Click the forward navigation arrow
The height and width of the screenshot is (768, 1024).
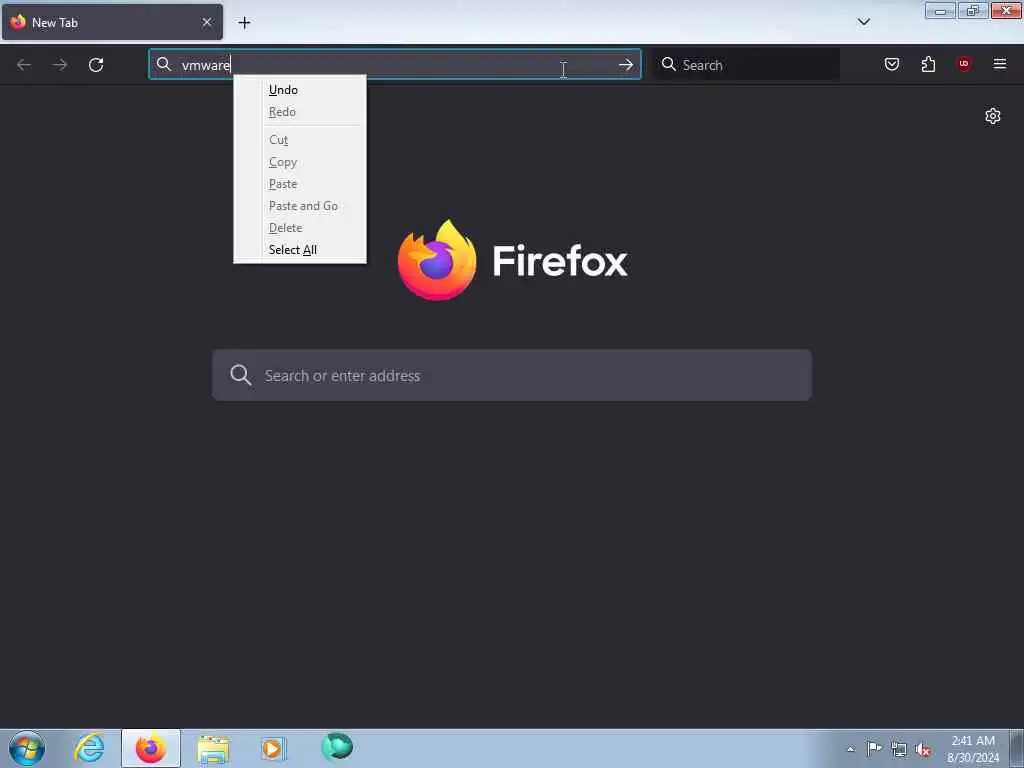60,65
